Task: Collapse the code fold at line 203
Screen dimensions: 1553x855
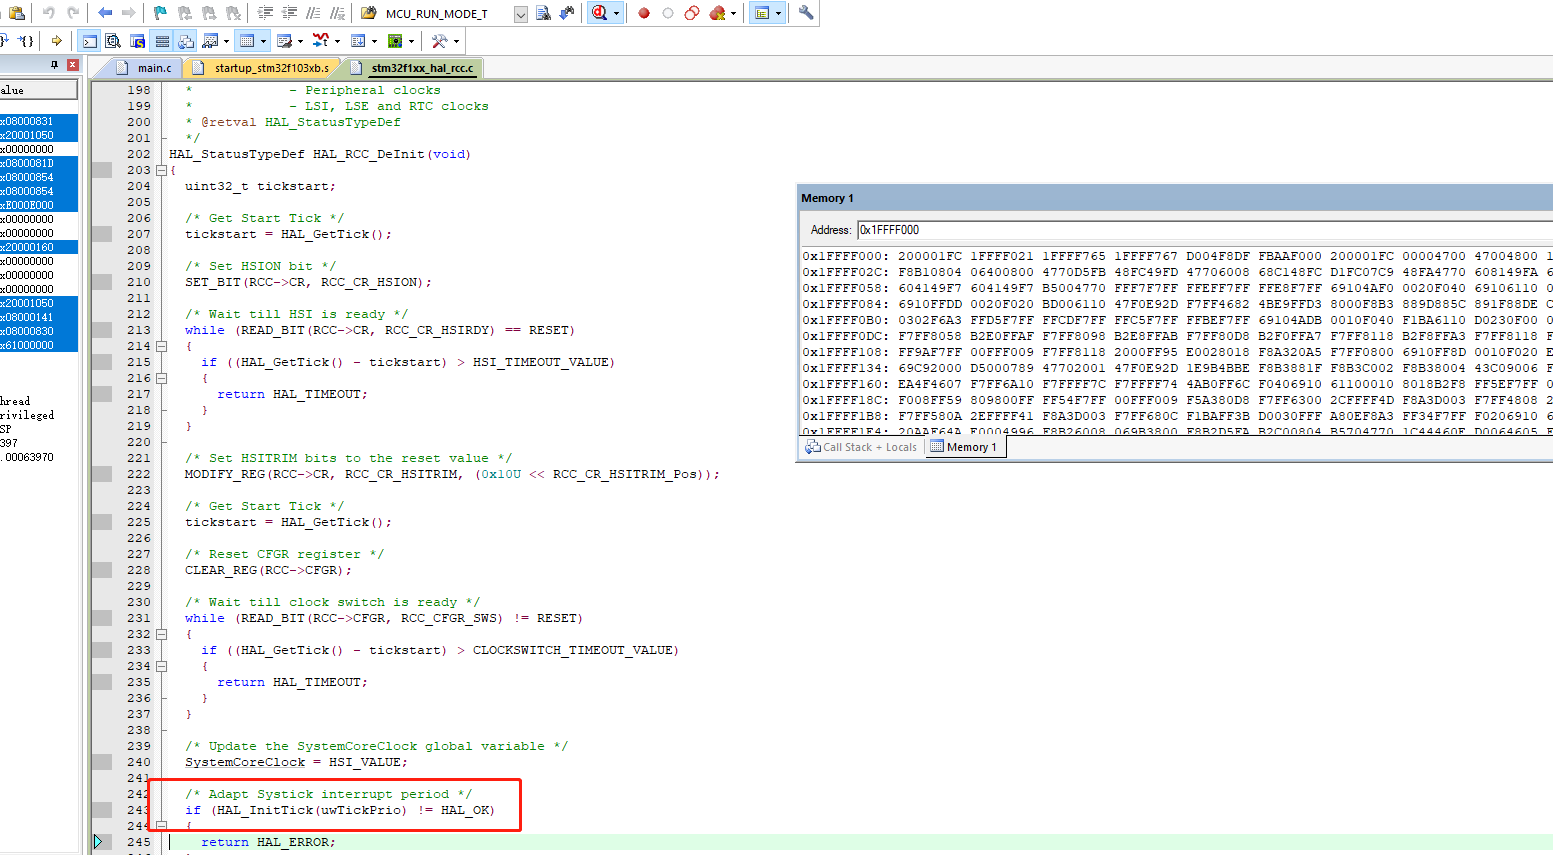Action: [x=161, y=170]
